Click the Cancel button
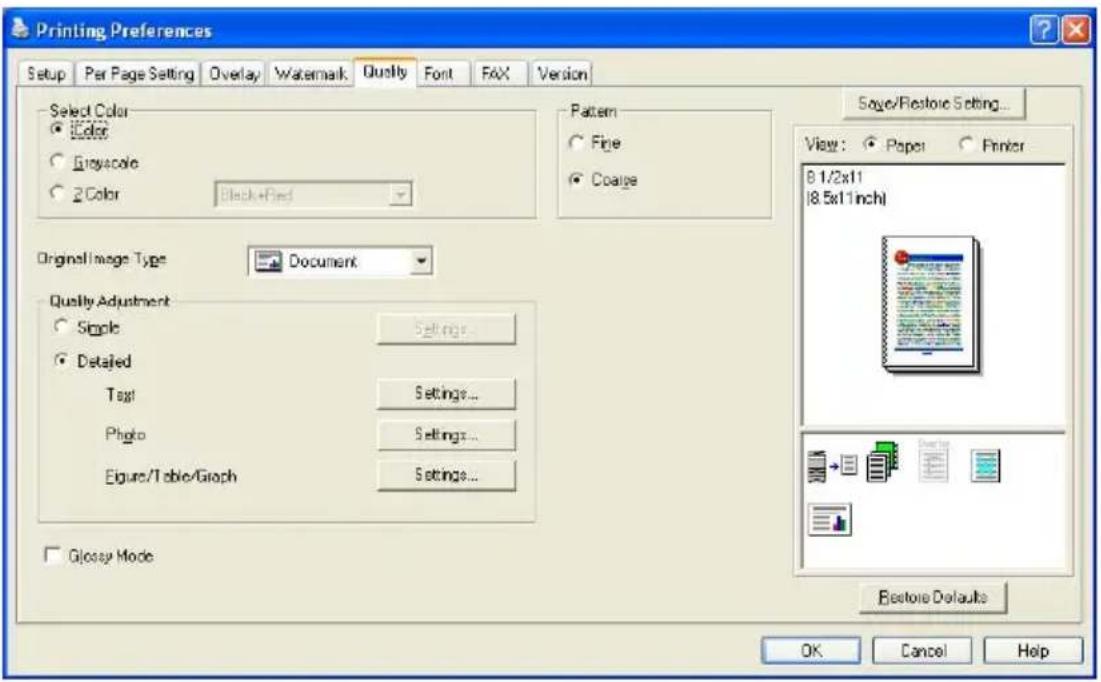The image size is (1101, 682). (922, 650)
